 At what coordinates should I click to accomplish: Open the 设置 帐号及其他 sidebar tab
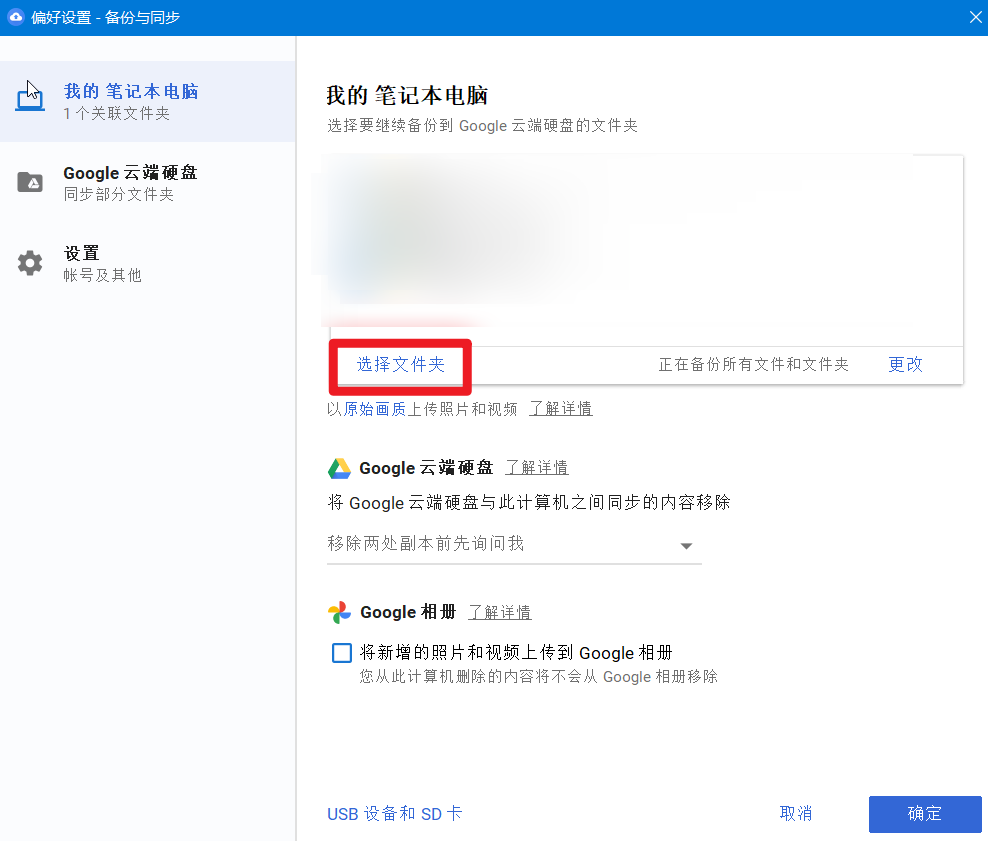(147, 263)
